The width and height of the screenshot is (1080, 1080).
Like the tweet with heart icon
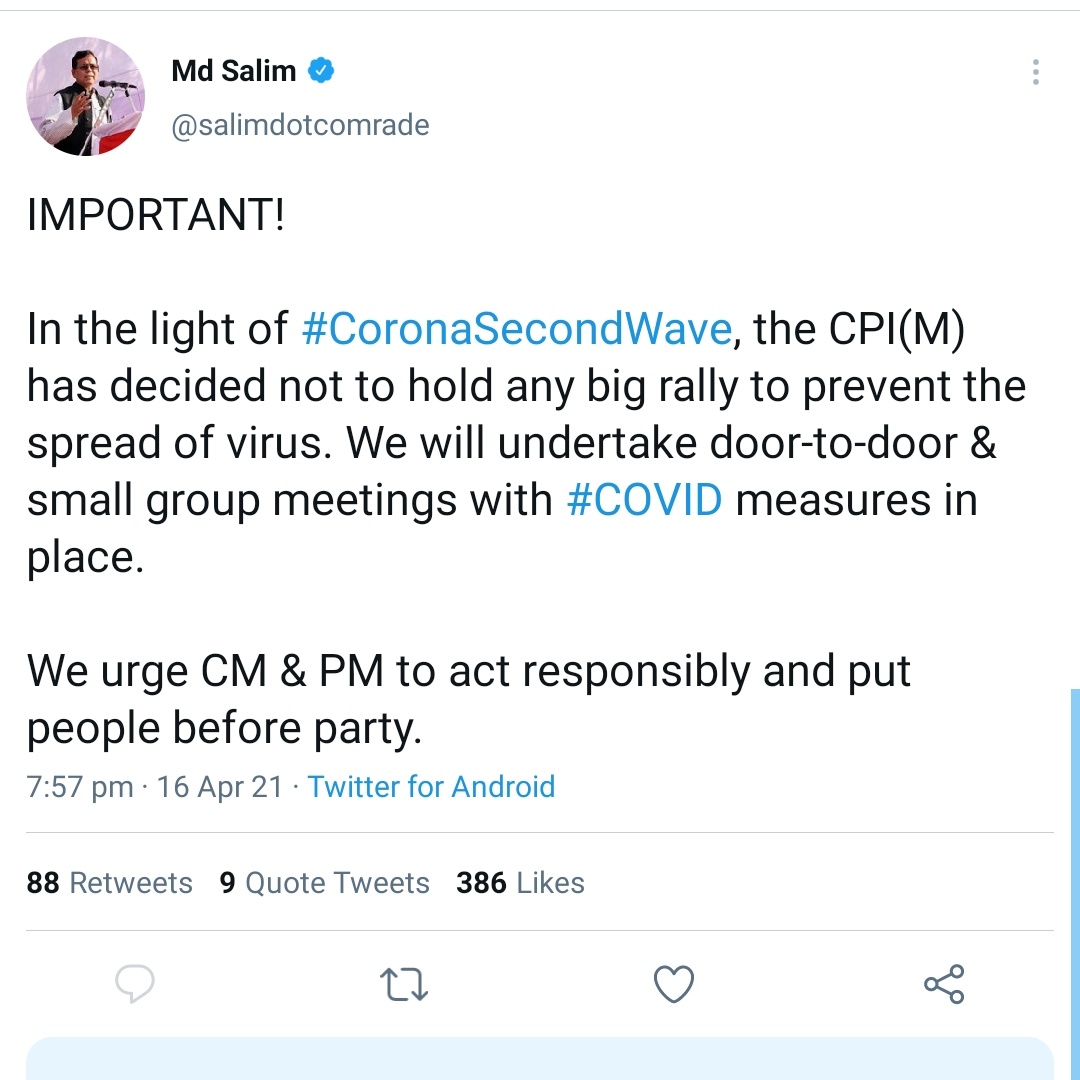pyautogui.click(x=674, y=984)
